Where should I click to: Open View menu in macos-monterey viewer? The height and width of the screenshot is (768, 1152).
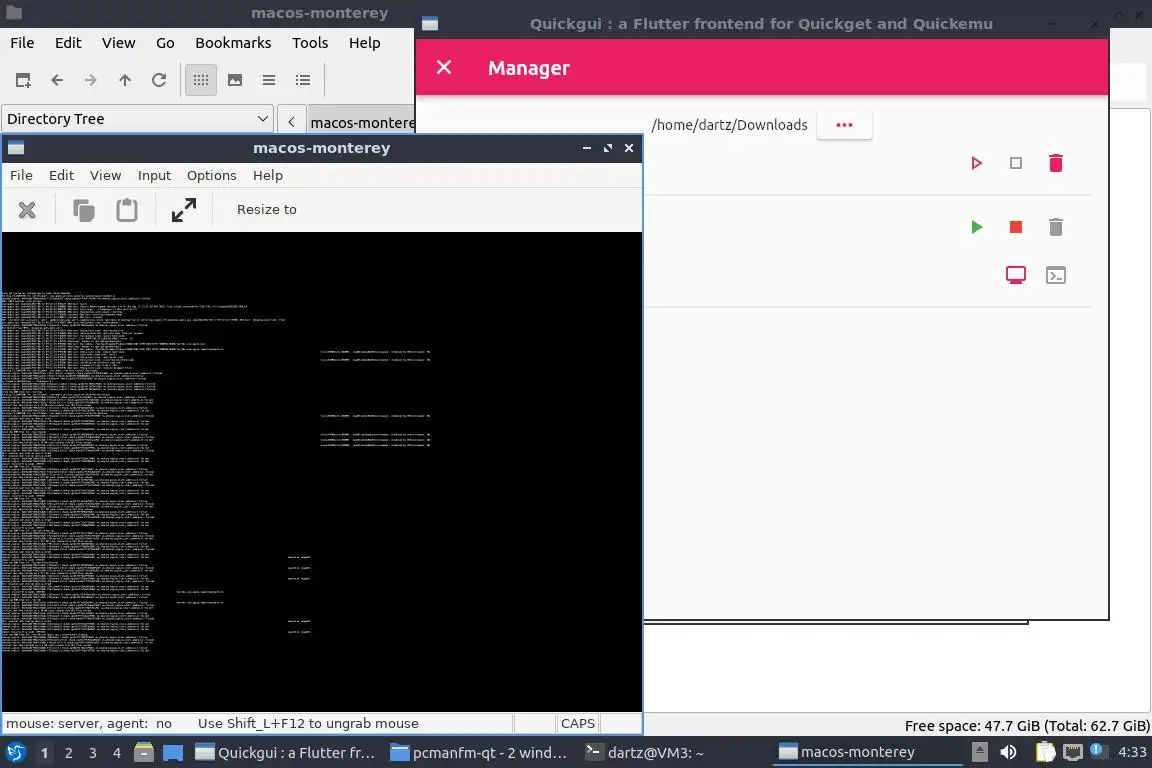(106, 175)
